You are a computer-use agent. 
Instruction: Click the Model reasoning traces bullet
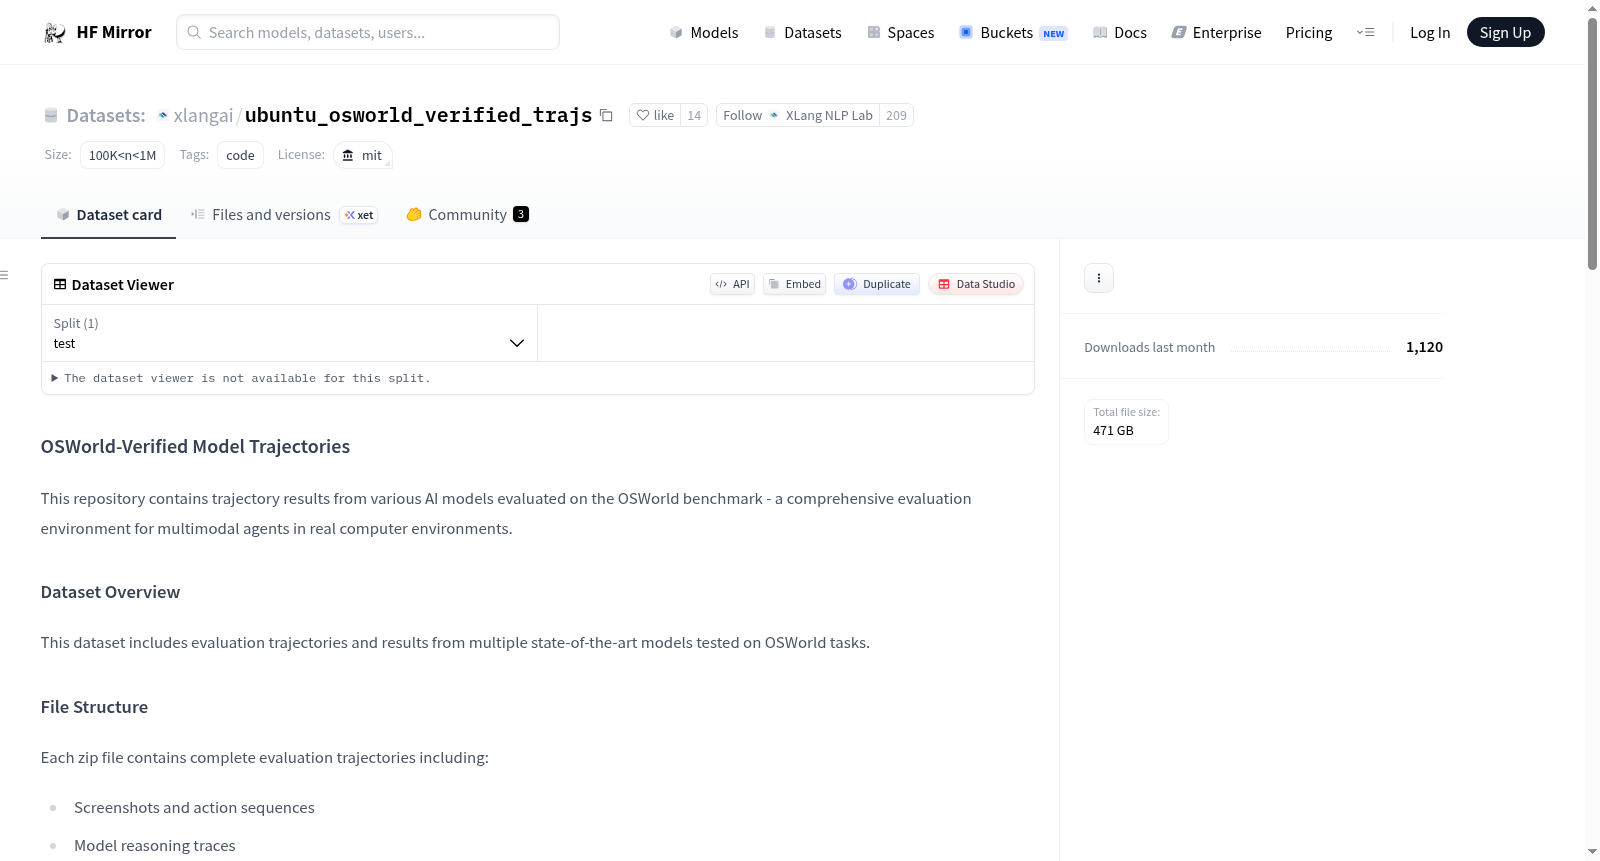tap(155, 846)
